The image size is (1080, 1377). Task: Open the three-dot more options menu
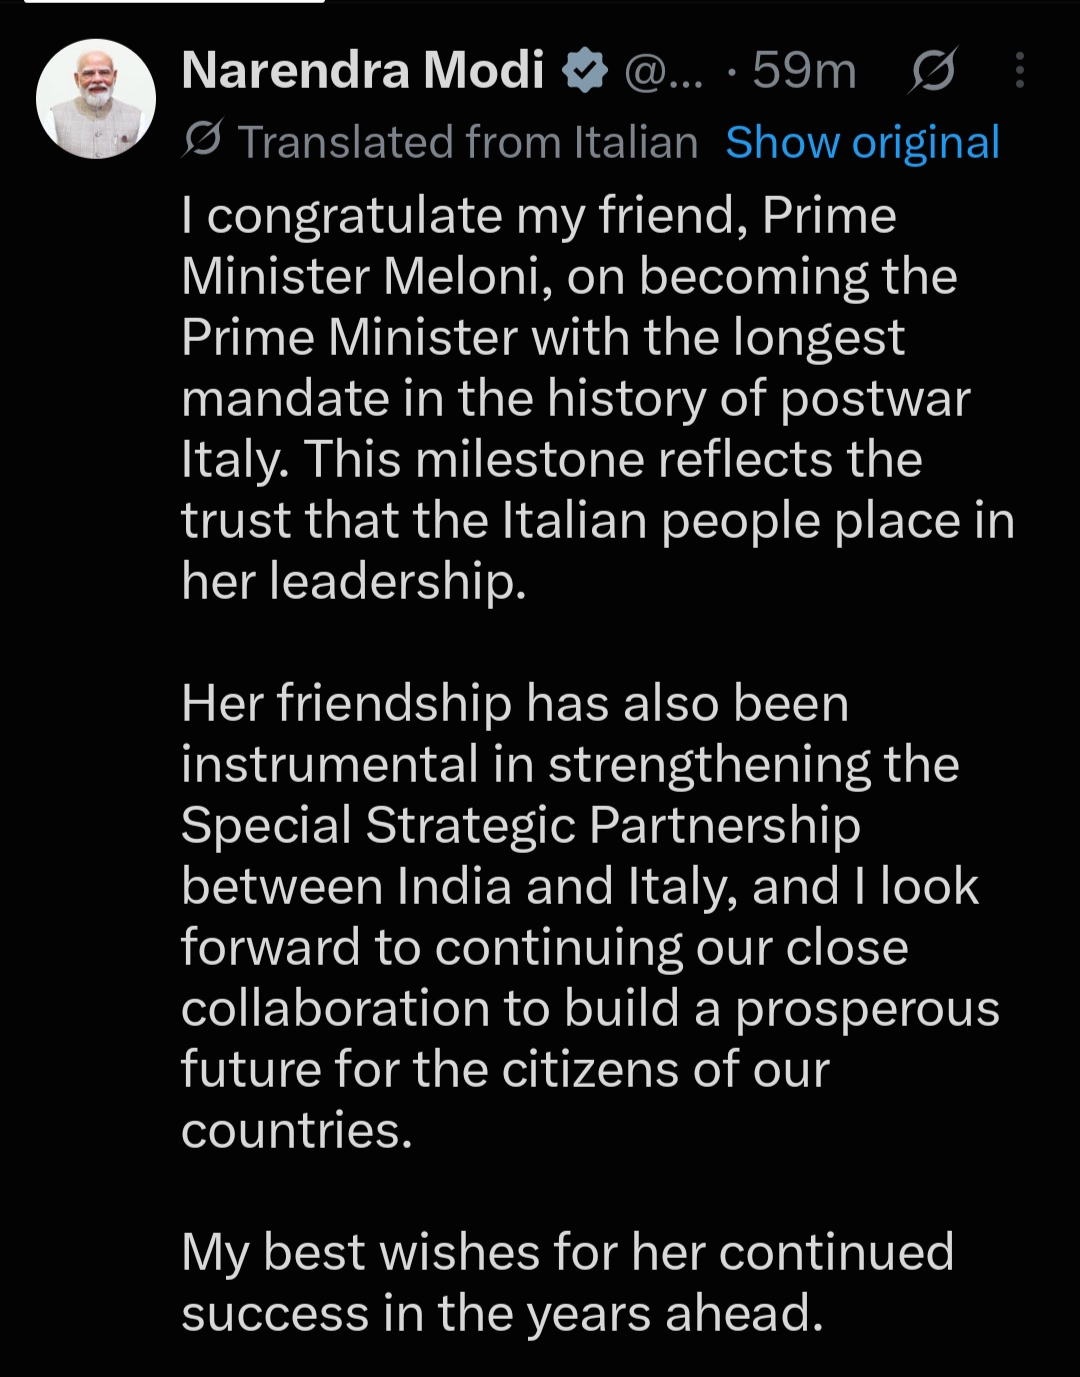point(1019,71)
